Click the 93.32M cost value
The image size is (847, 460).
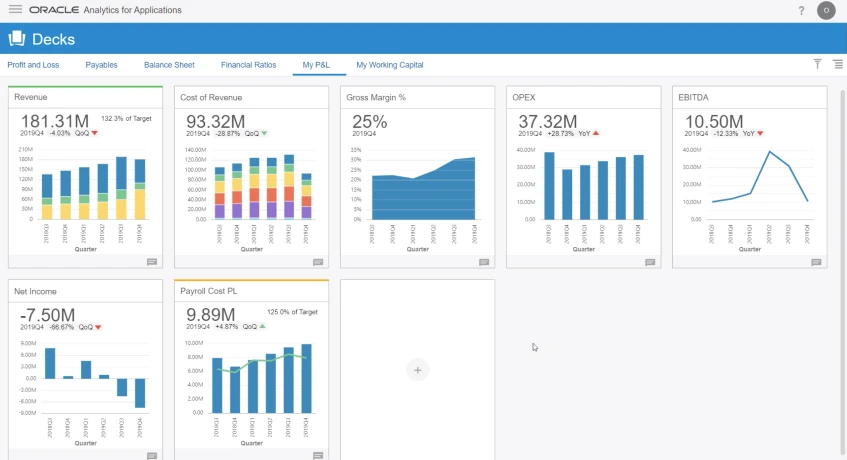pos(216,121)
